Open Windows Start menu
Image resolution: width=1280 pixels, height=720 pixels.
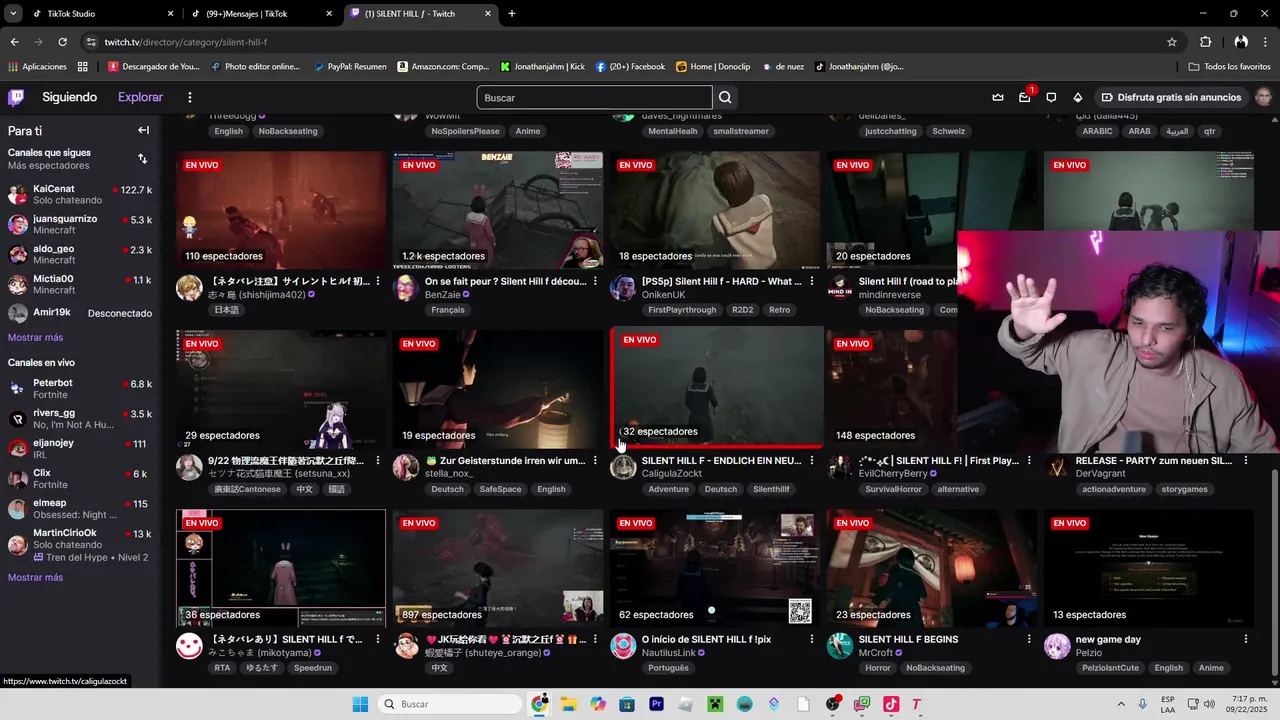click(x=360, y=704)
